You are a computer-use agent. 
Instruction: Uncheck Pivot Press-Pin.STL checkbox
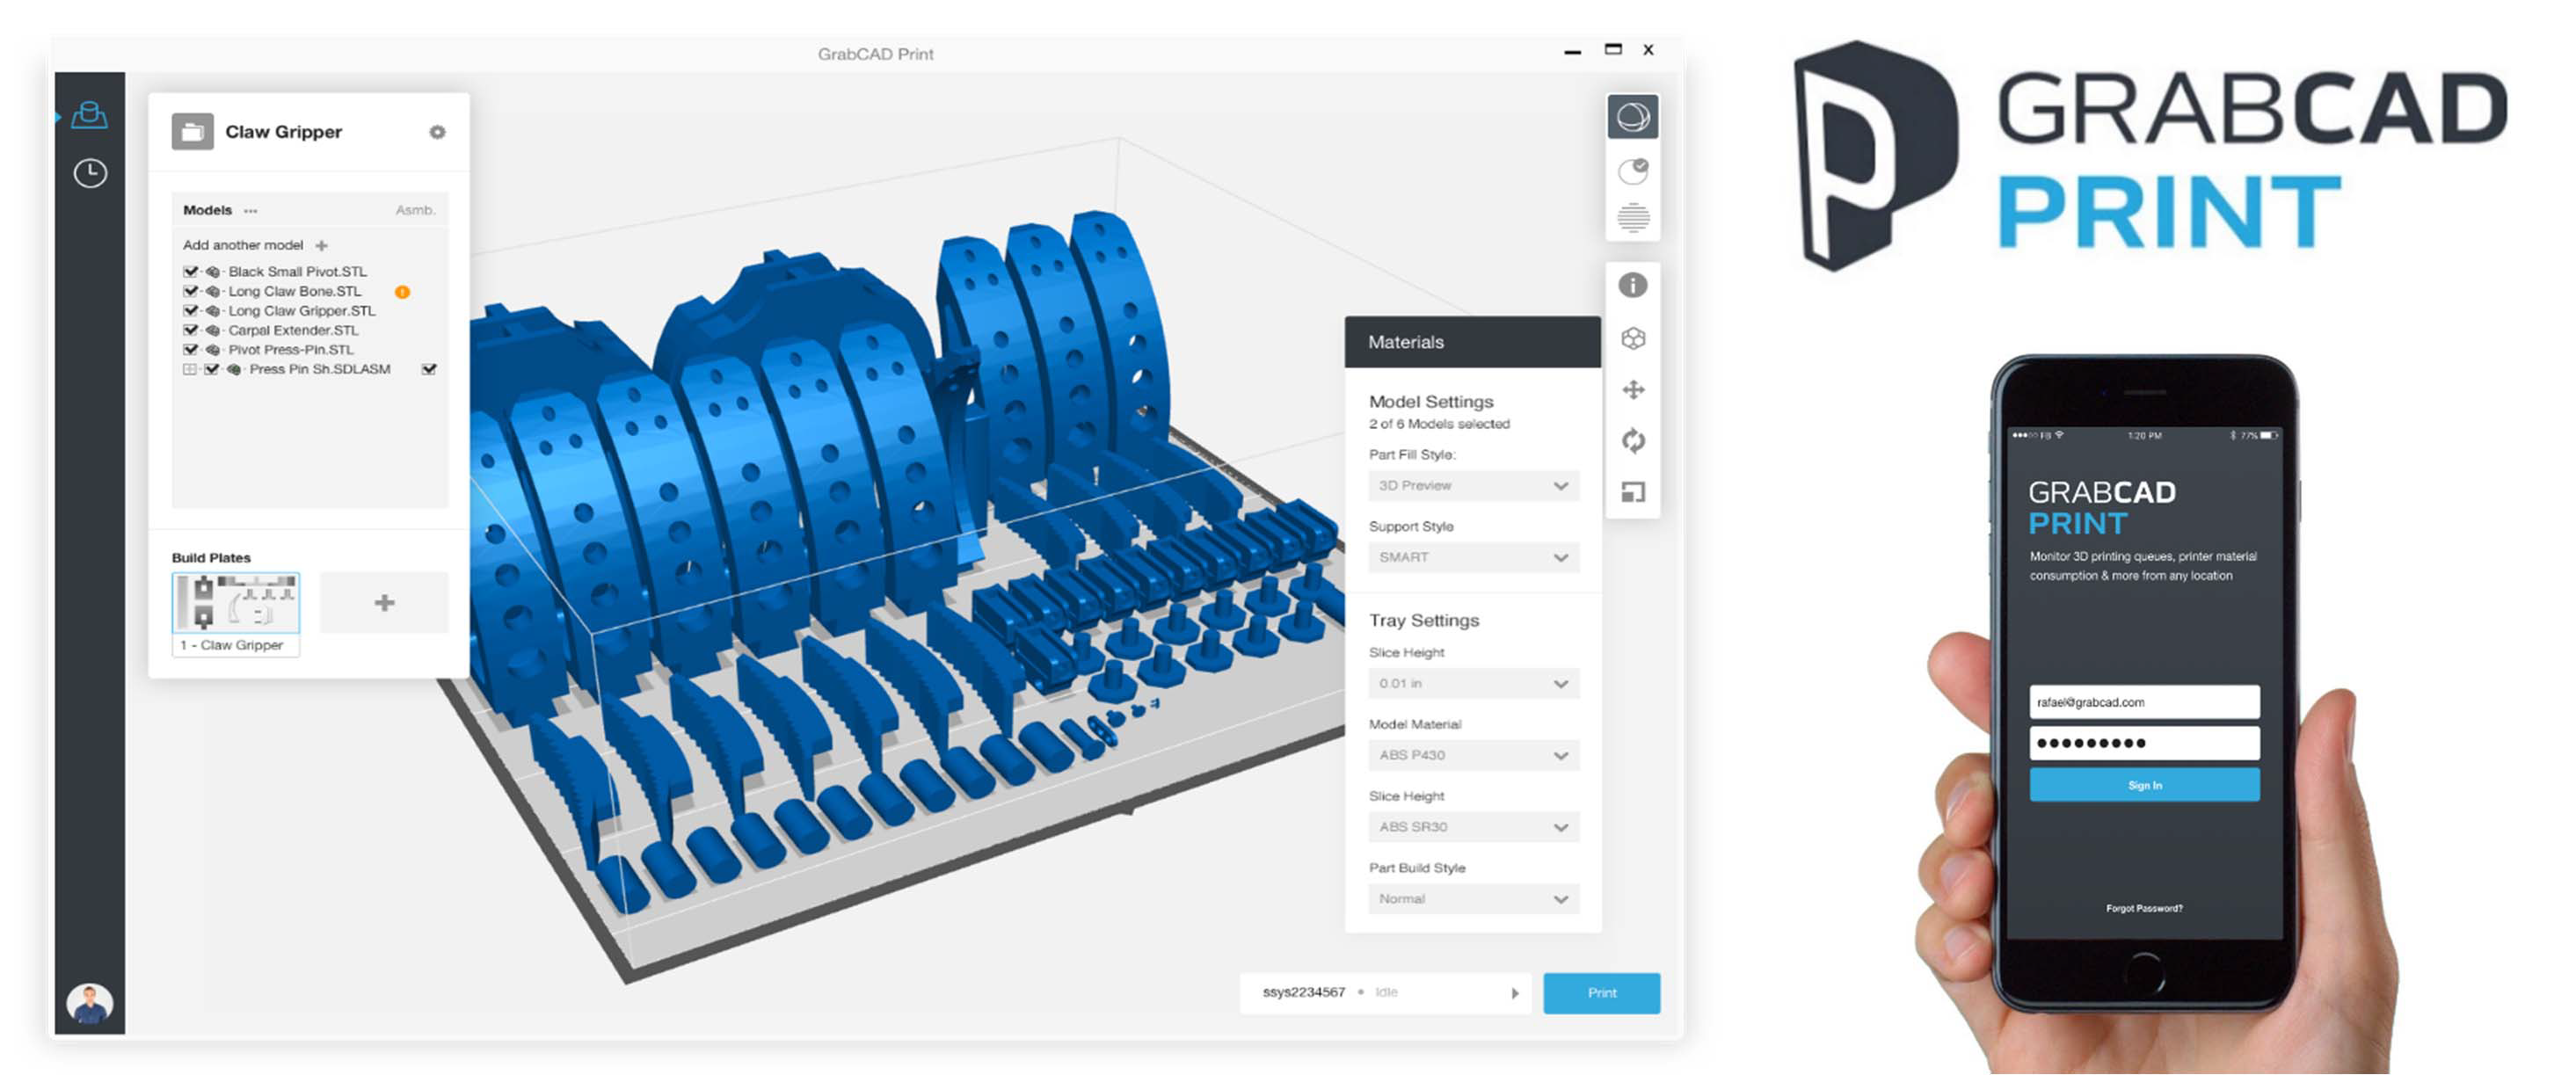(x=190, y=350)
